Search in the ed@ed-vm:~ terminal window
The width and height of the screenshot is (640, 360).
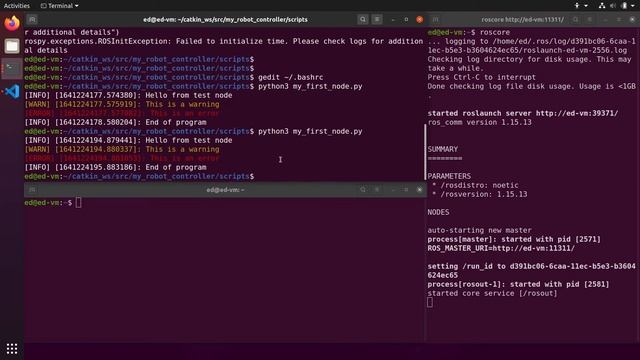(362, 189)
